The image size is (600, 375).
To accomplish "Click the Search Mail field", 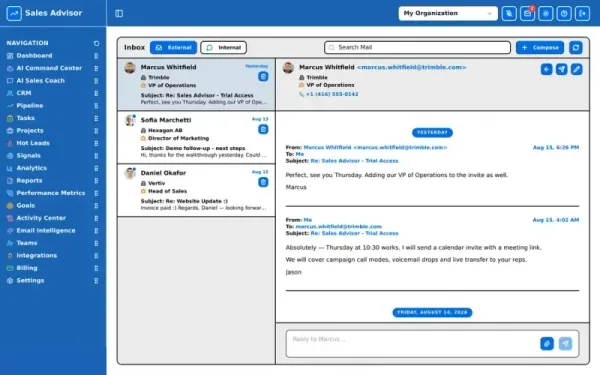I will (417, 47).
